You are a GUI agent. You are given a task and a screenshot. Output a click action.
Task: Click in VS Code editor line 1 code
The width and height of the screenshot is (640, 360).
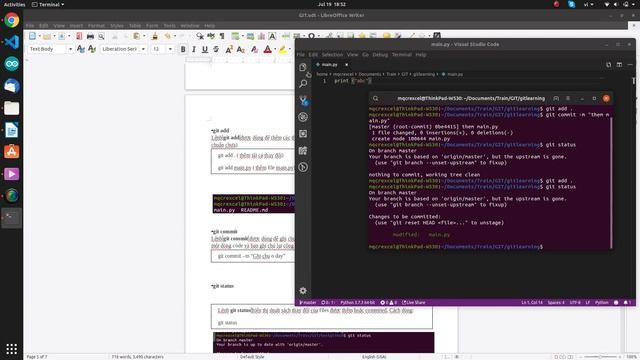pos(353,81)
